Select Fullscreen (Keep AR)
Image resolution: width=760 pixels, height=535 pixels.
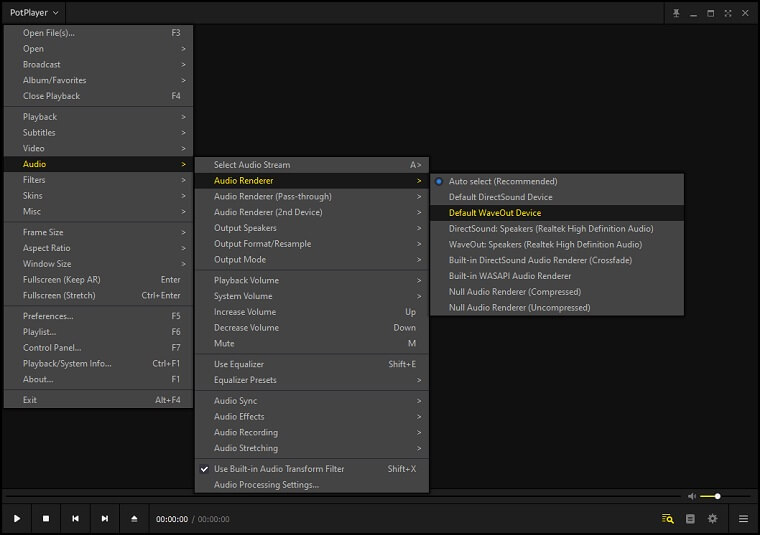coord(98,280)
